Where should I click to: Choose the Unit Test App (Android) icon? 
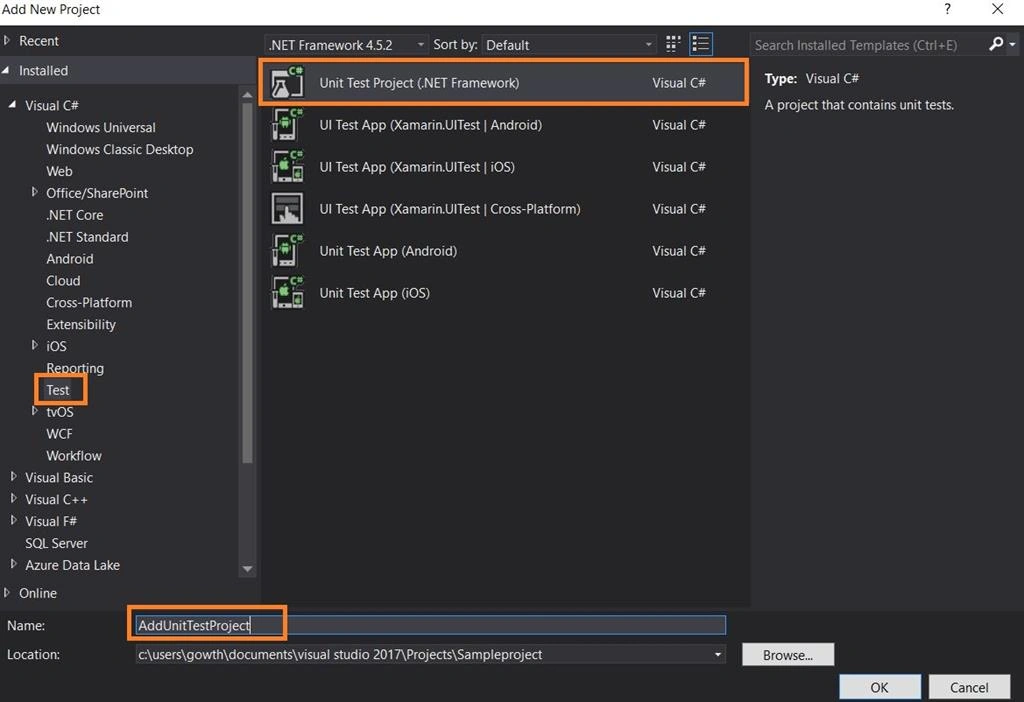click(287, 251)
